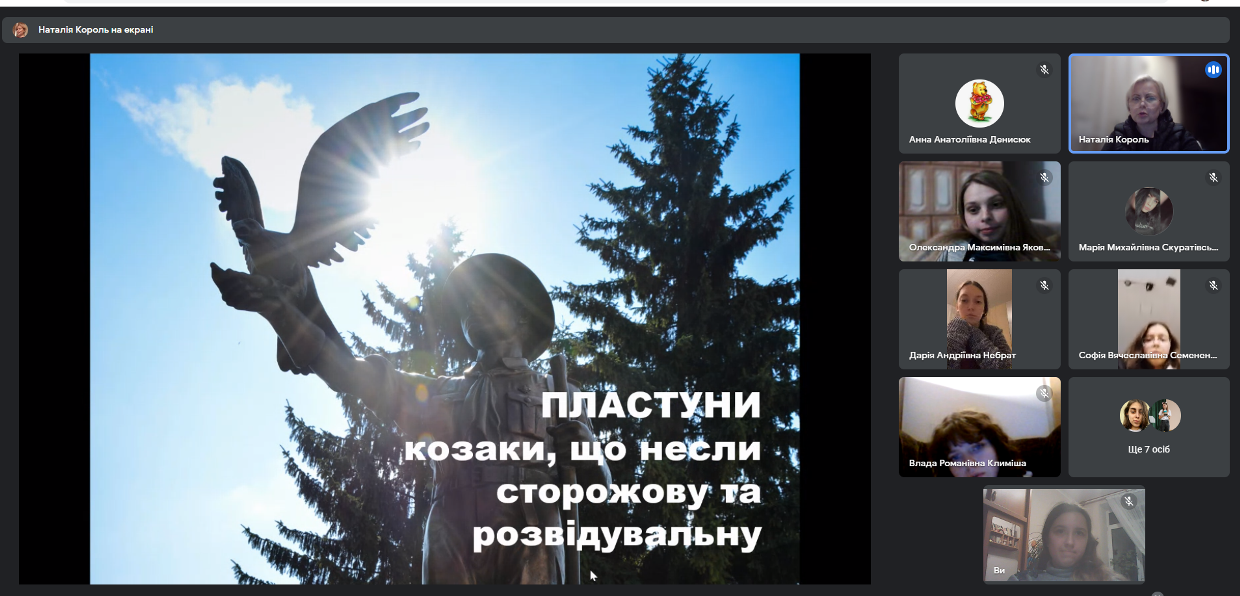The image size is (1240, 596).
Task: Click presenter avatar beside "Наталія Король на екрані"
Action: tap(20, 30)
